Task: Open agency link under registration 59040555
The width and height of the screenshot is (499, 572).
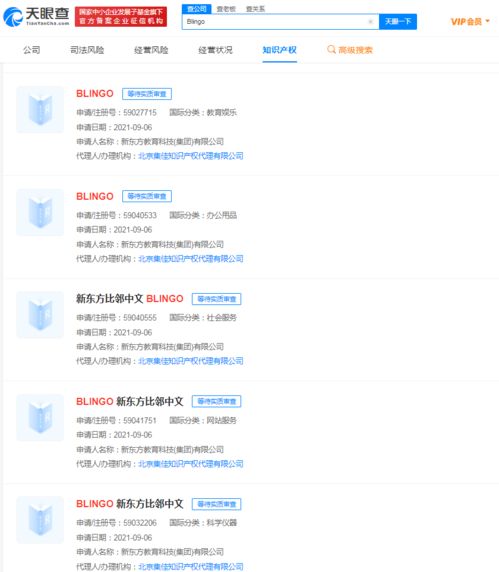Action: pos(191,361)
